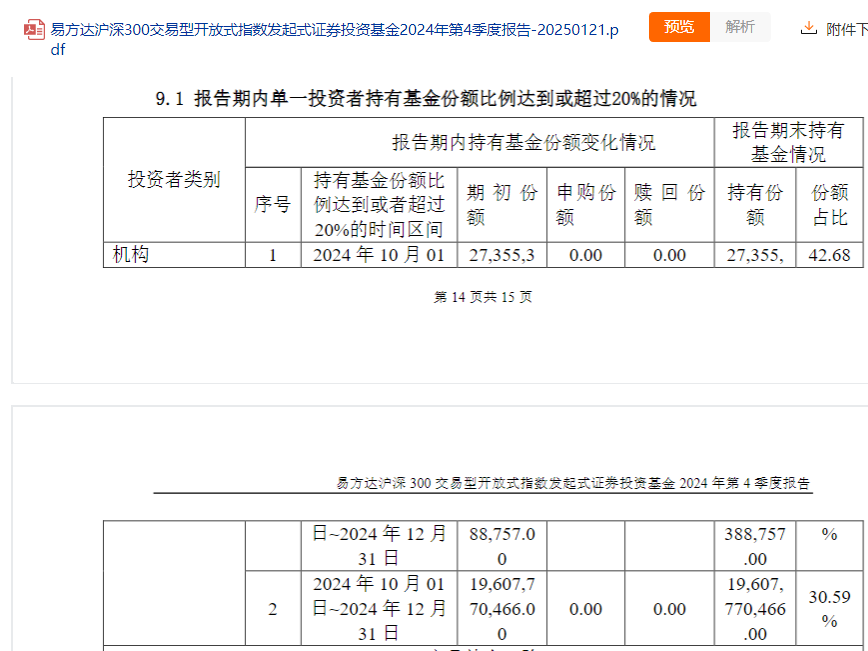The image size is (868, 651).
Task: Click the second page's header fund title
Action: pos(573,483)
